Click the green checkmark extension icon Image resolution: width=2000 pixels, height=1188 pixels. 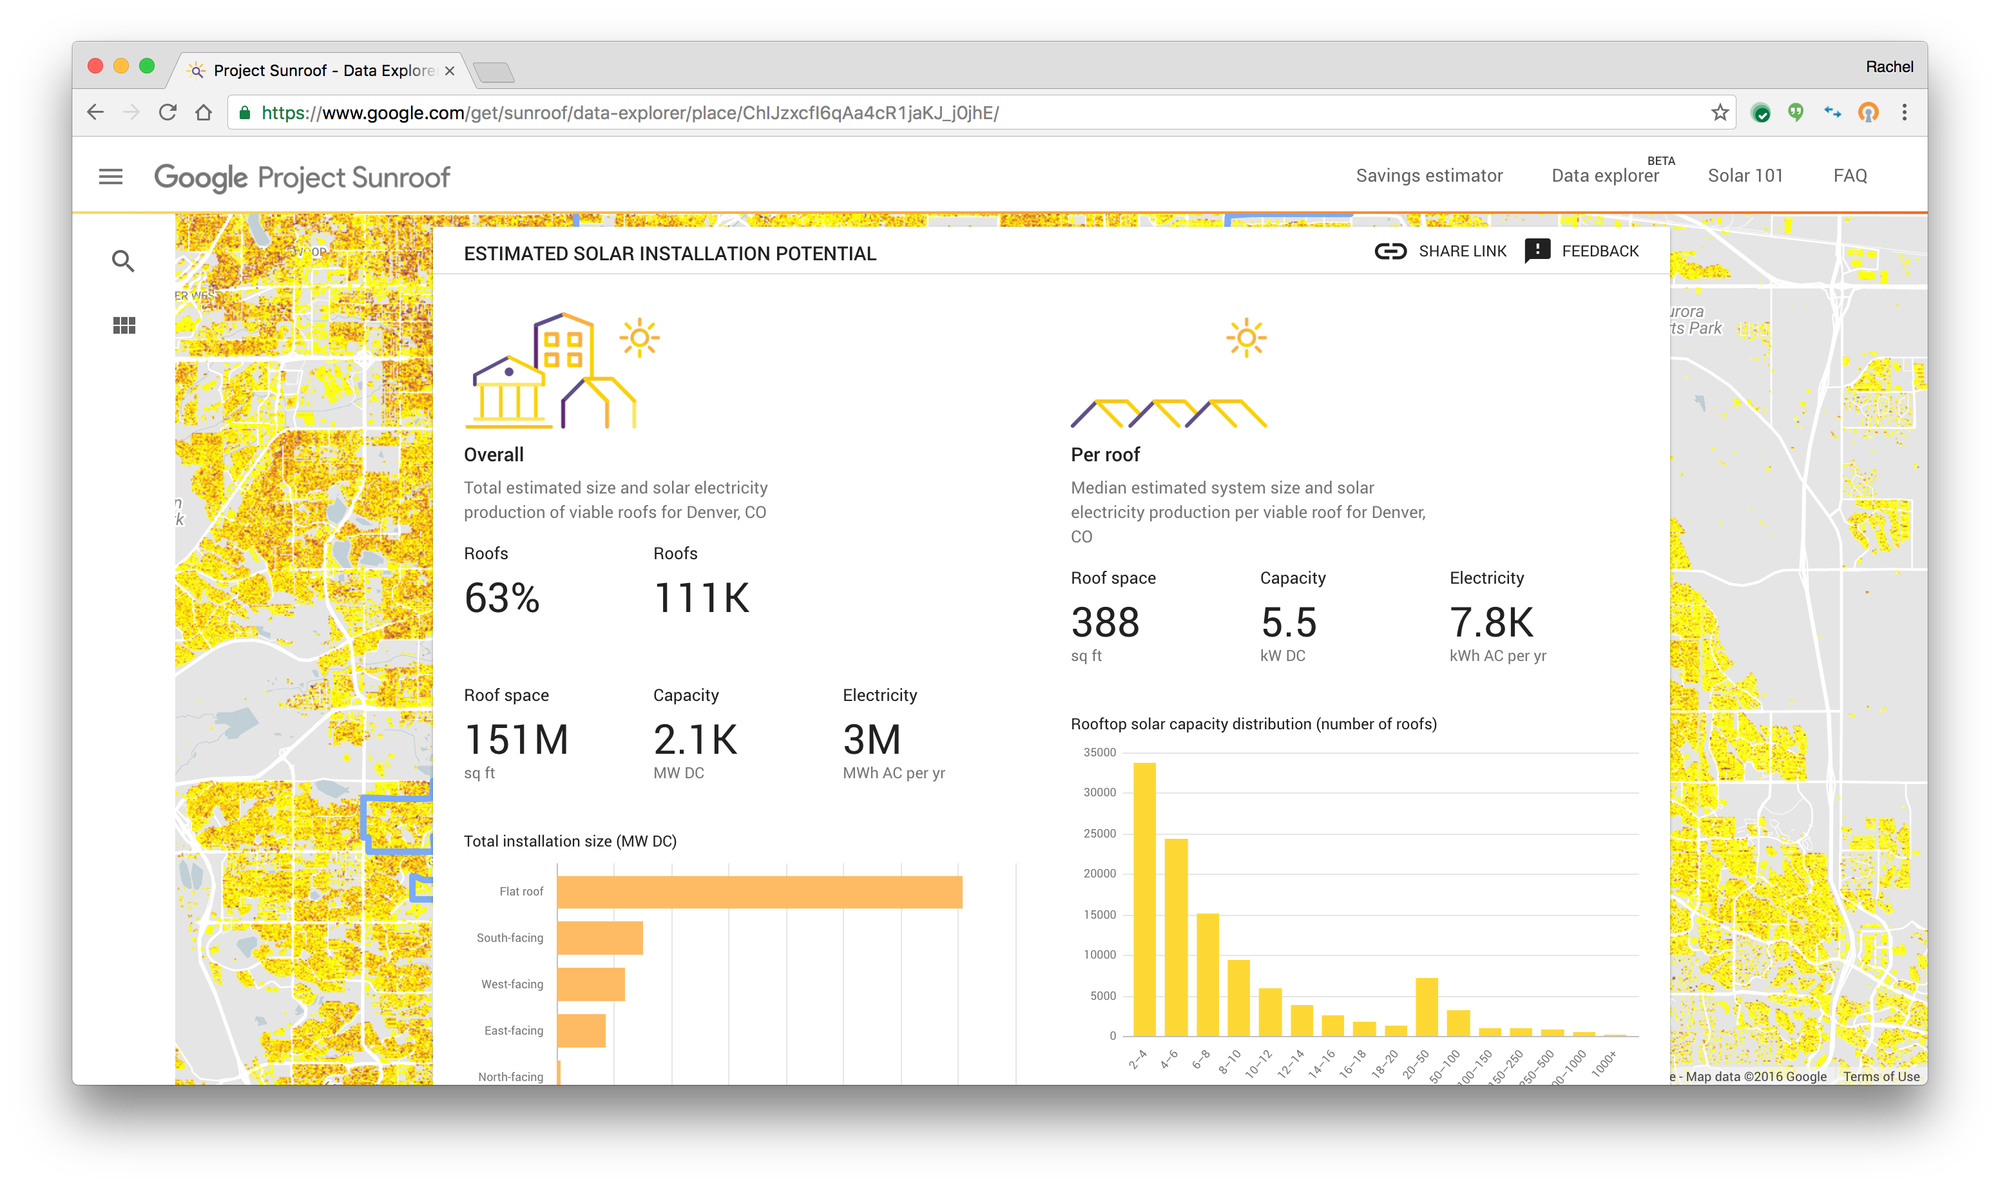(x=1761, y=113)
